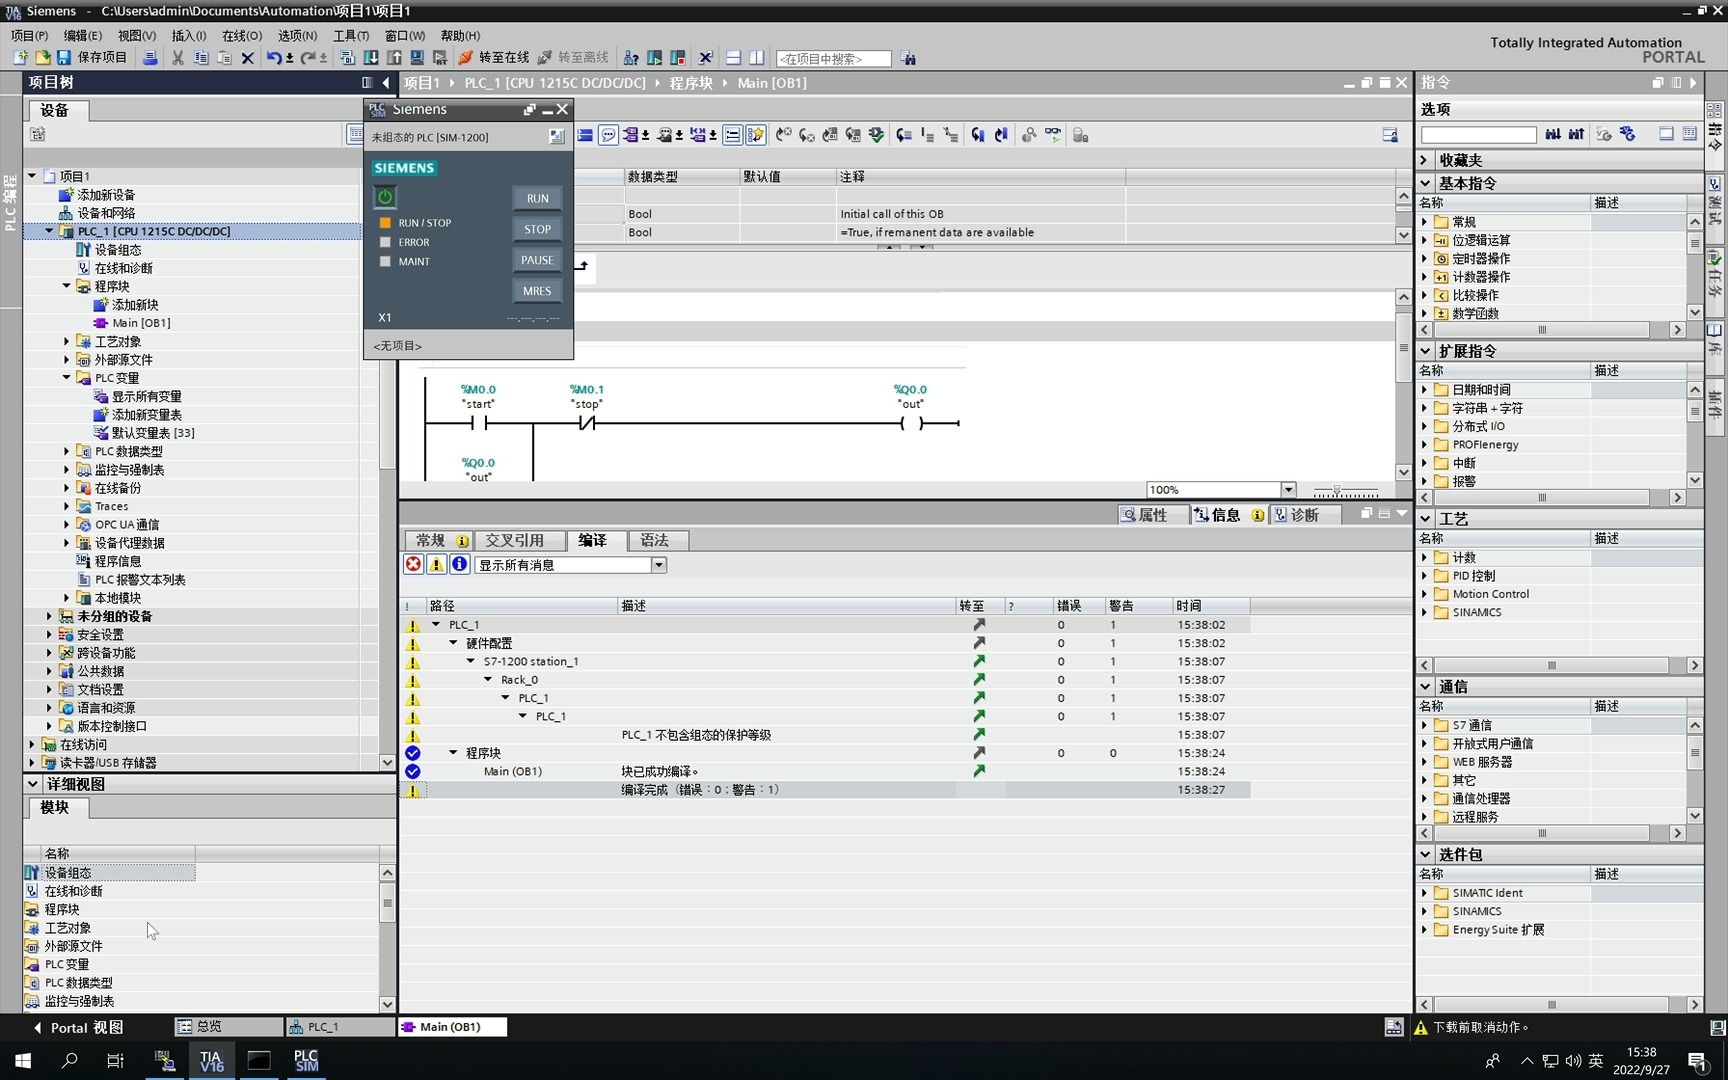The height and width of the screenshot is (1080, 1728).
Task: Switch PLCSIM to project view icon
Action: [556, 136]
